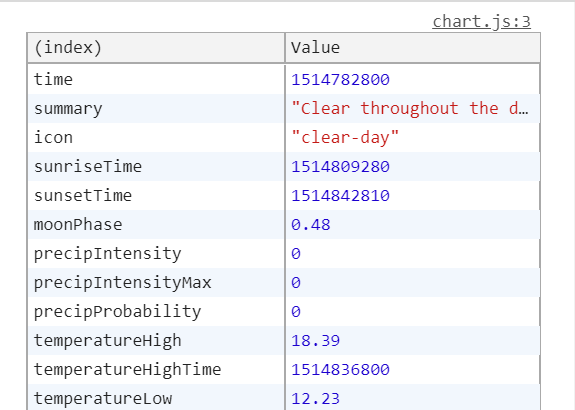
Task: Click the moonPhase value 0.48
Action: pyautogui.click(x=311, y=224)
